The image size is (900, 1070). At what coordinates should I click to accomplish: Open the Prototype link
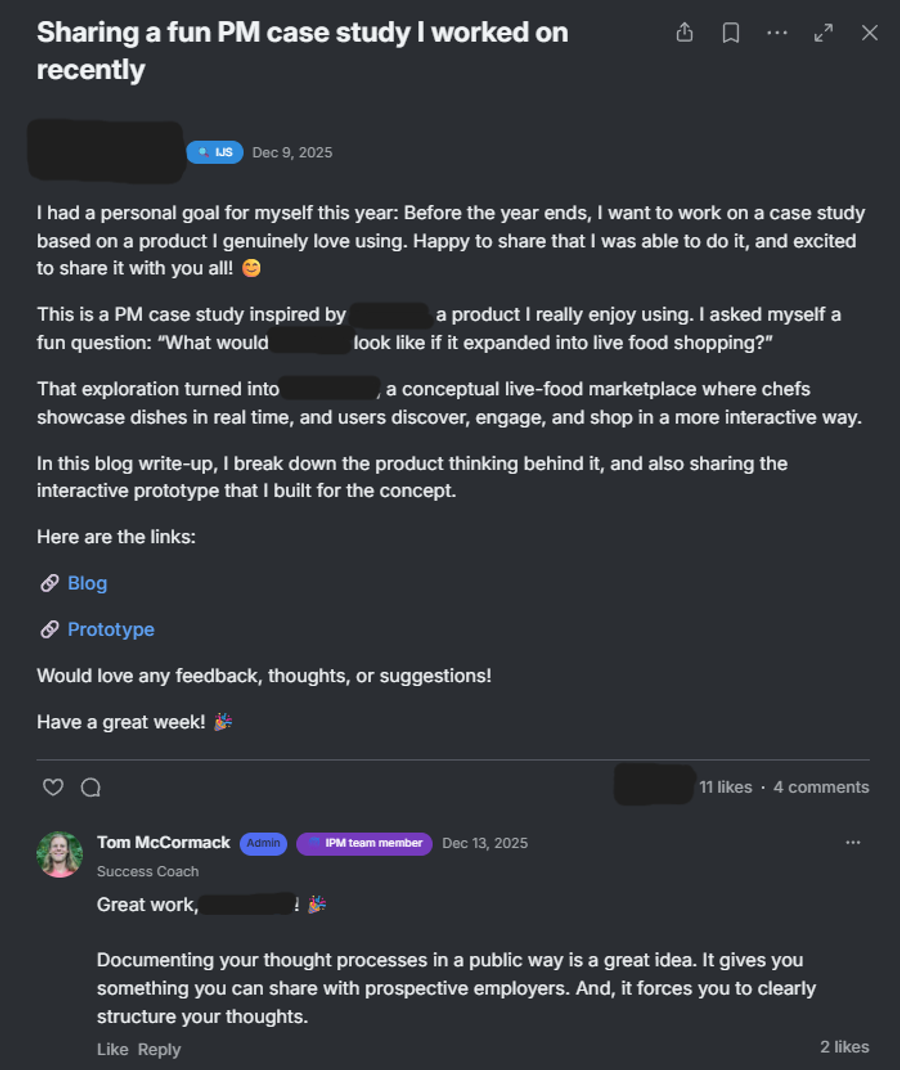pos(110,629)
